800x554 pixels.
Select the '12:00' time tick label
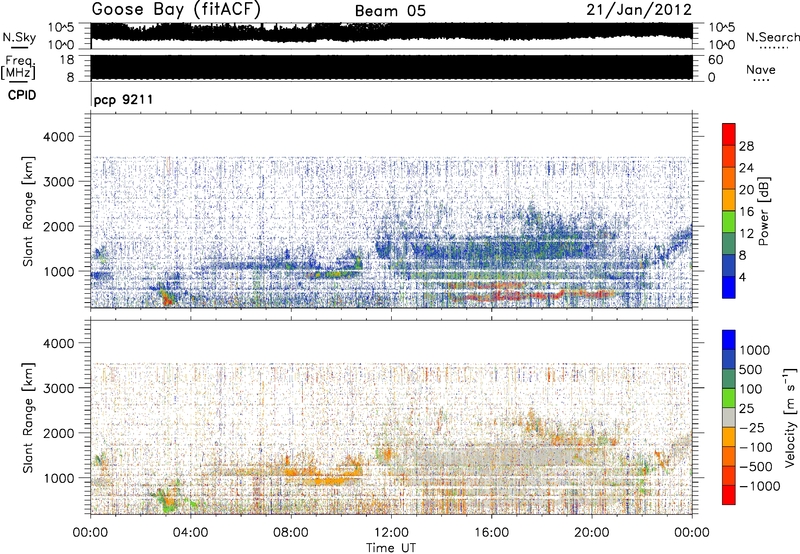point(391,532)
